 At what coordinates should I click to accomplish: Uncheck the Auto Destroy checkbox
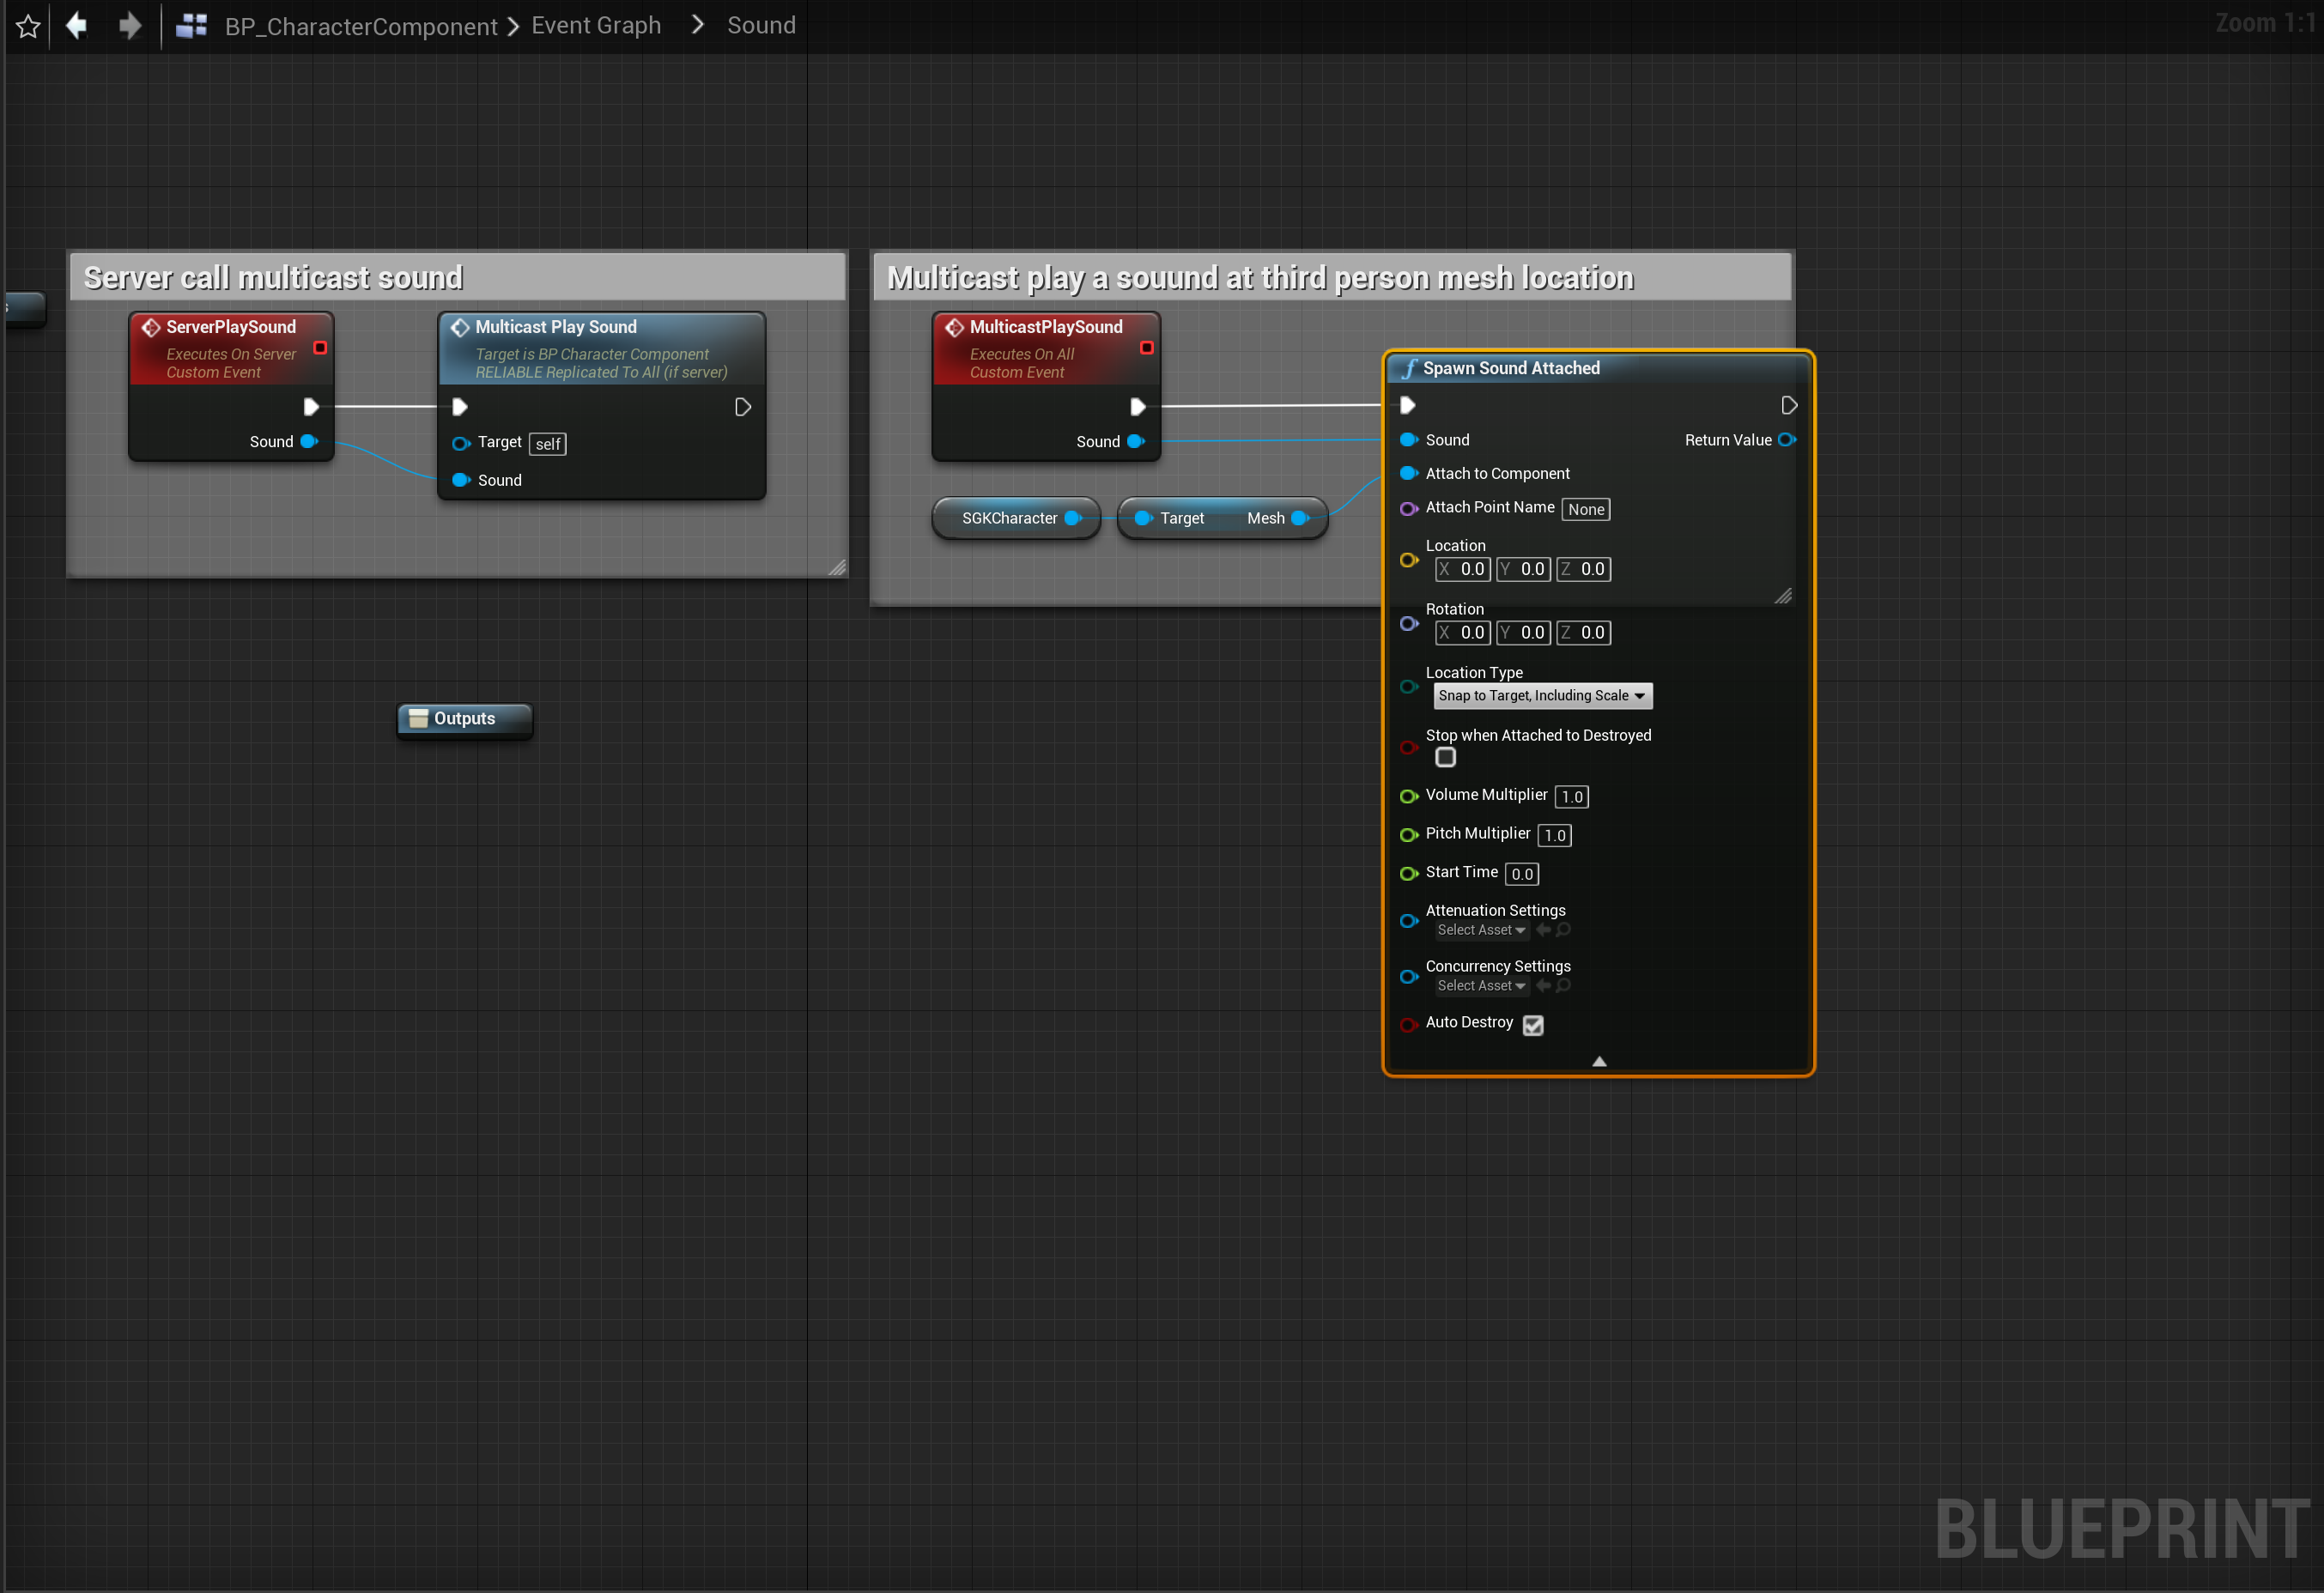pyautogui.click(x=1532, y=1025)
